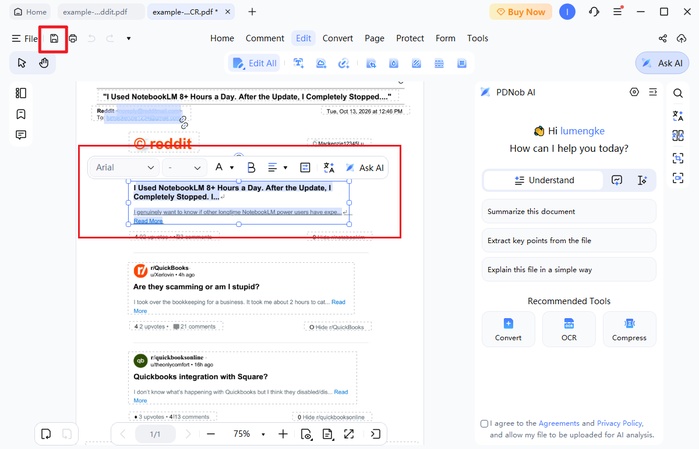The height and width of the screenshot is (449, 699).
Task: Click the PDNob AI settings icon
Action: 634,92
